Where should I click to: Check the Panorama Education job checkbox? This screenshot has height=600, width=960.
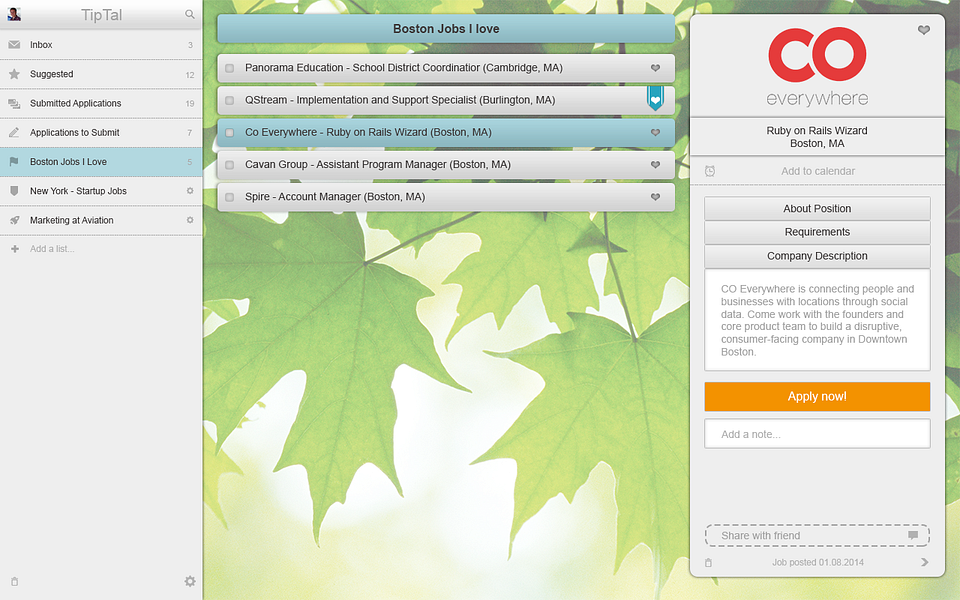click(x=230, y=68)
